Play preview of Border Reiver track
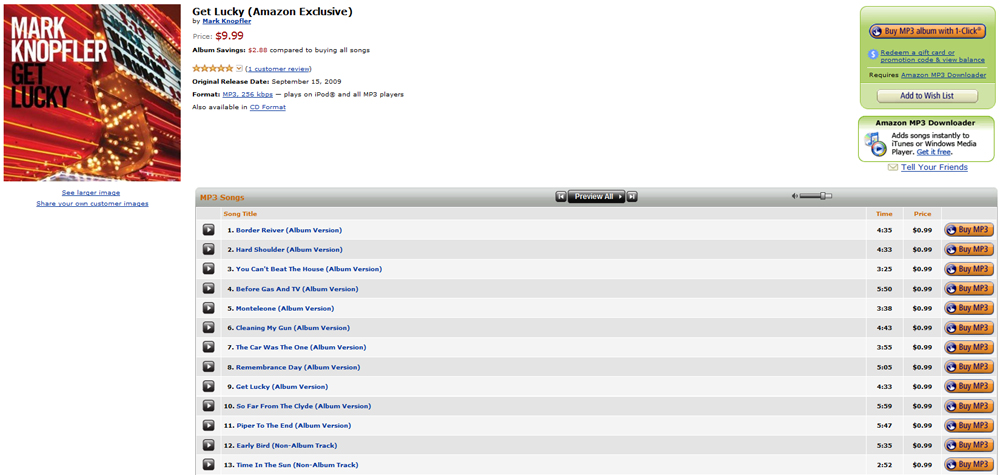 coord(209,230)
